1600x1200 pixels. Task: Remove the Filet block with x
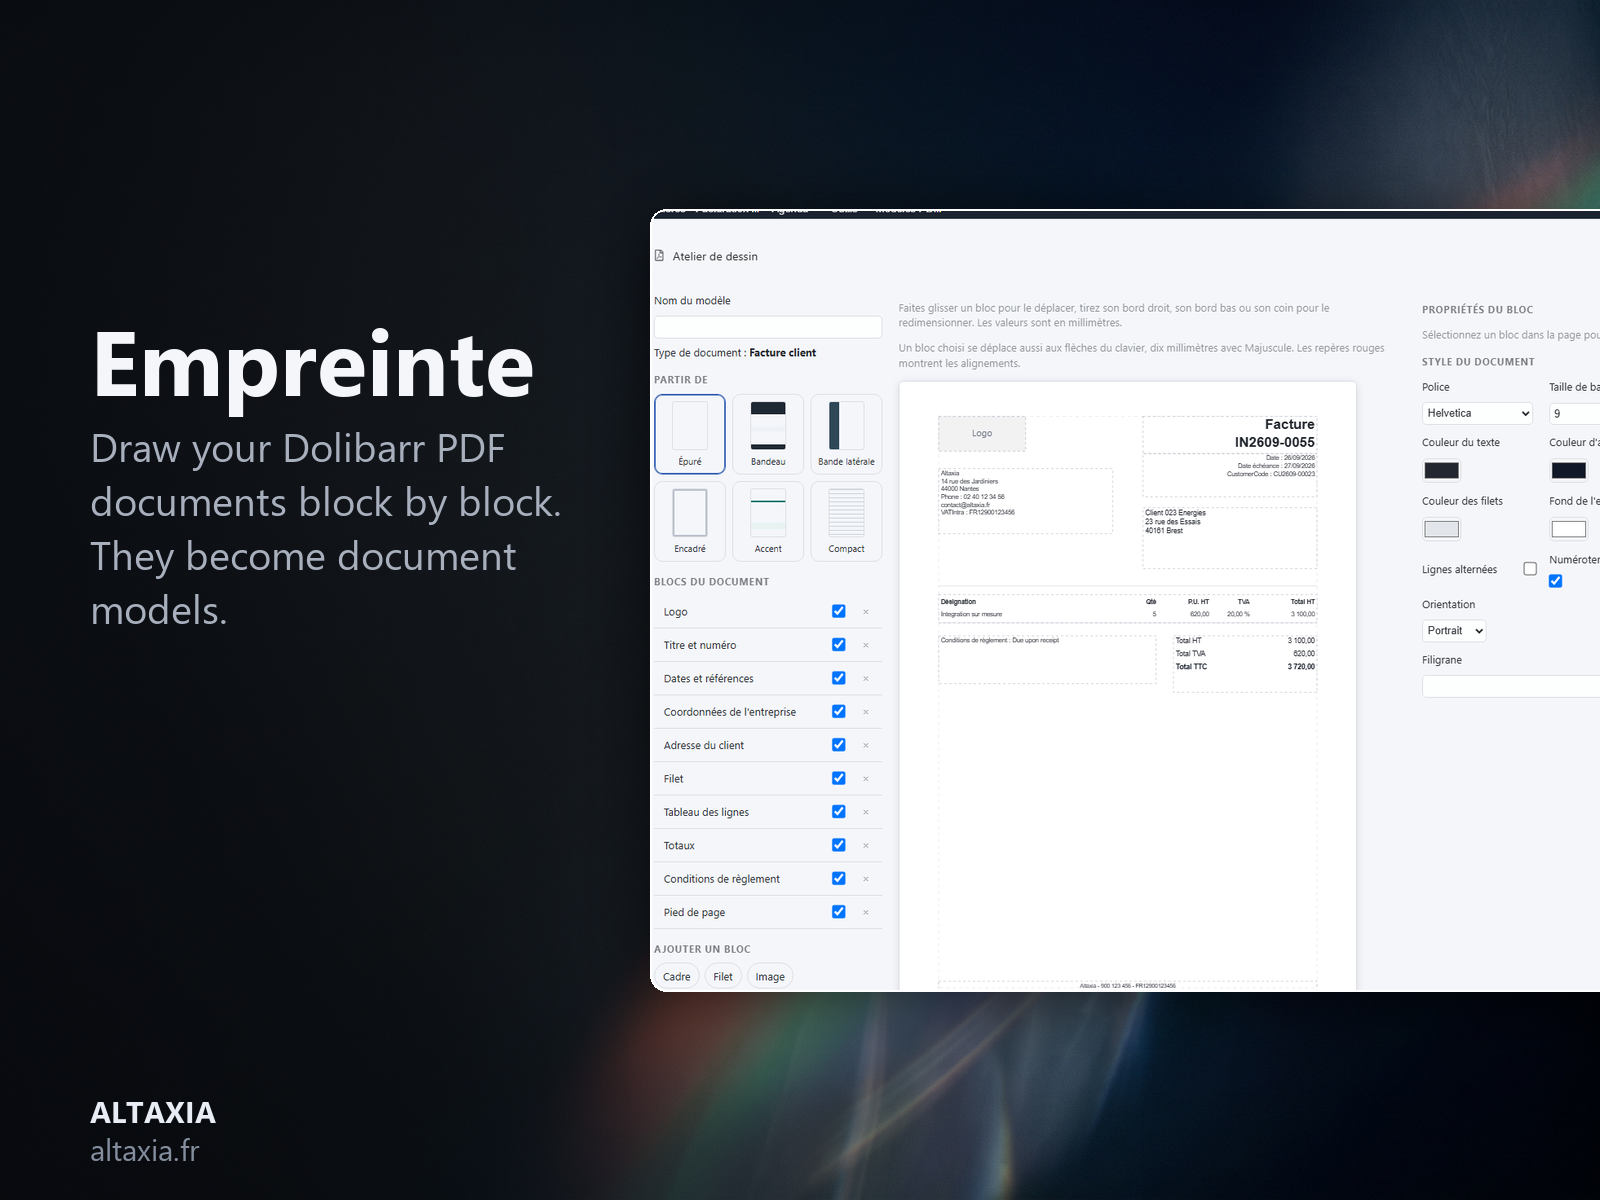(866, 779)
